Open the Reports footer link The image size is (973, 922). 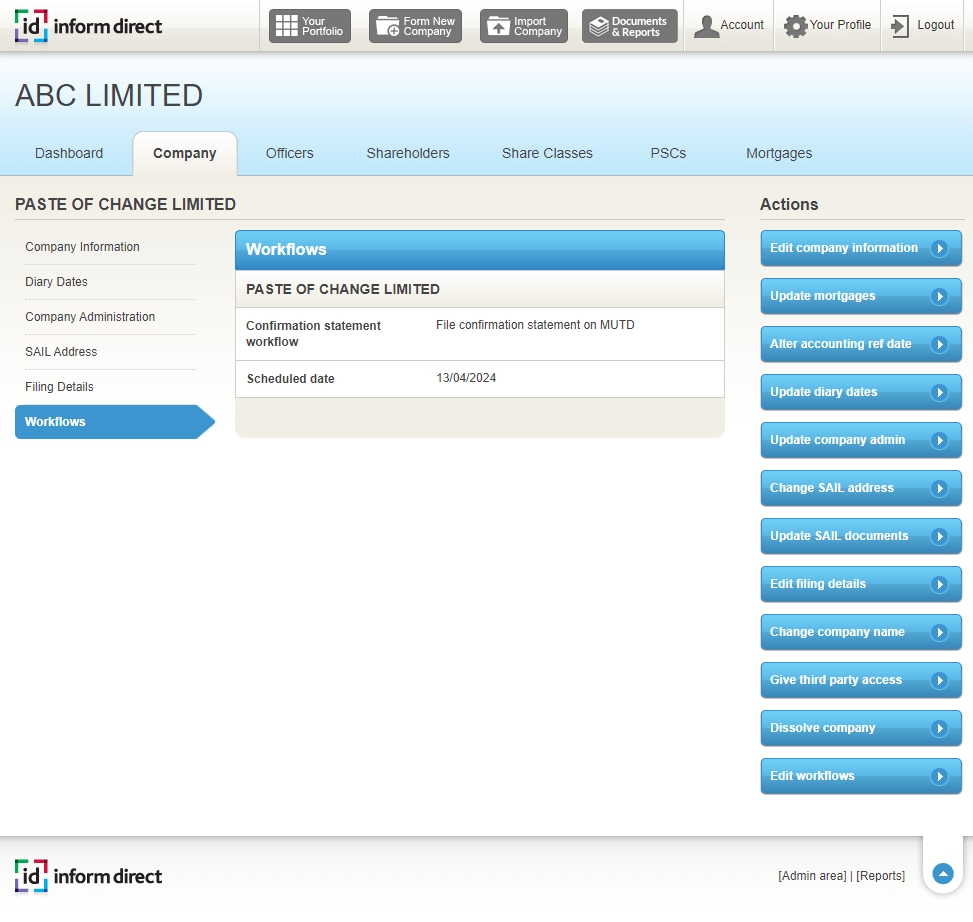pyautogui.click(x=880, y=876)
